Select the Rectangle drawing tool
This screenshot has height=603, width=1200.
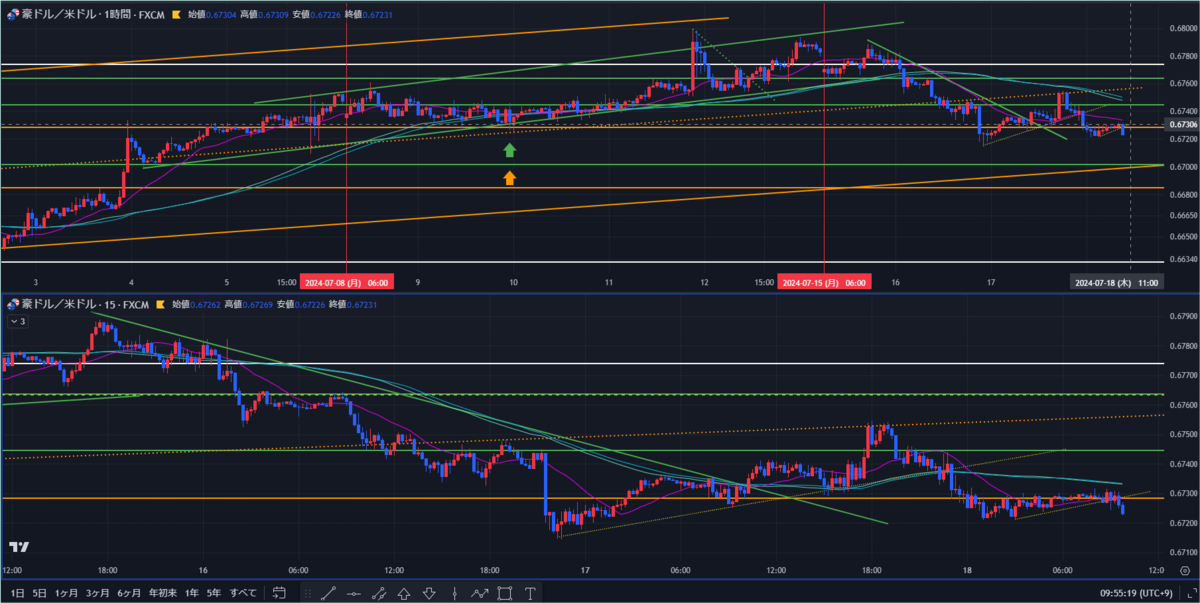(505, 593)
